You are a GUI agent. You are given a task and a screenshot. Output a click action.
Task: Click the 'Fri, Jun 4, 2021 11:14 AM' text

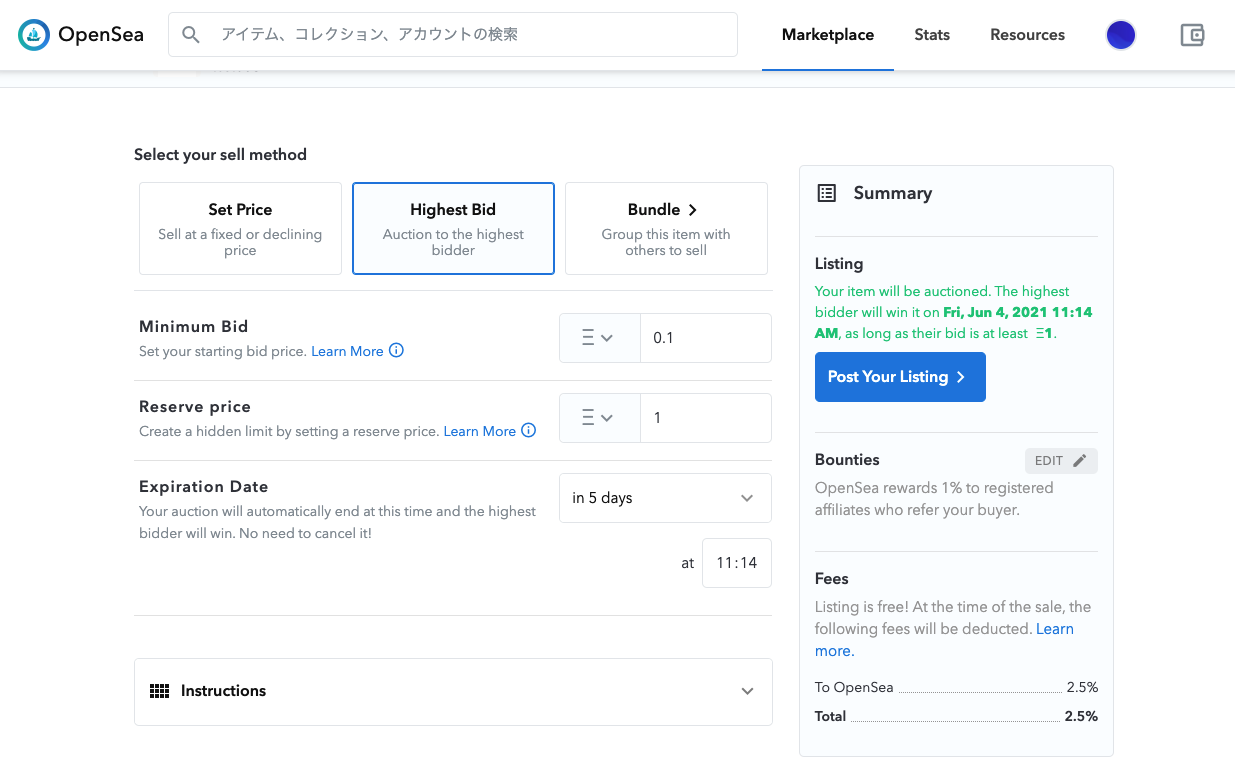[953, 322]
